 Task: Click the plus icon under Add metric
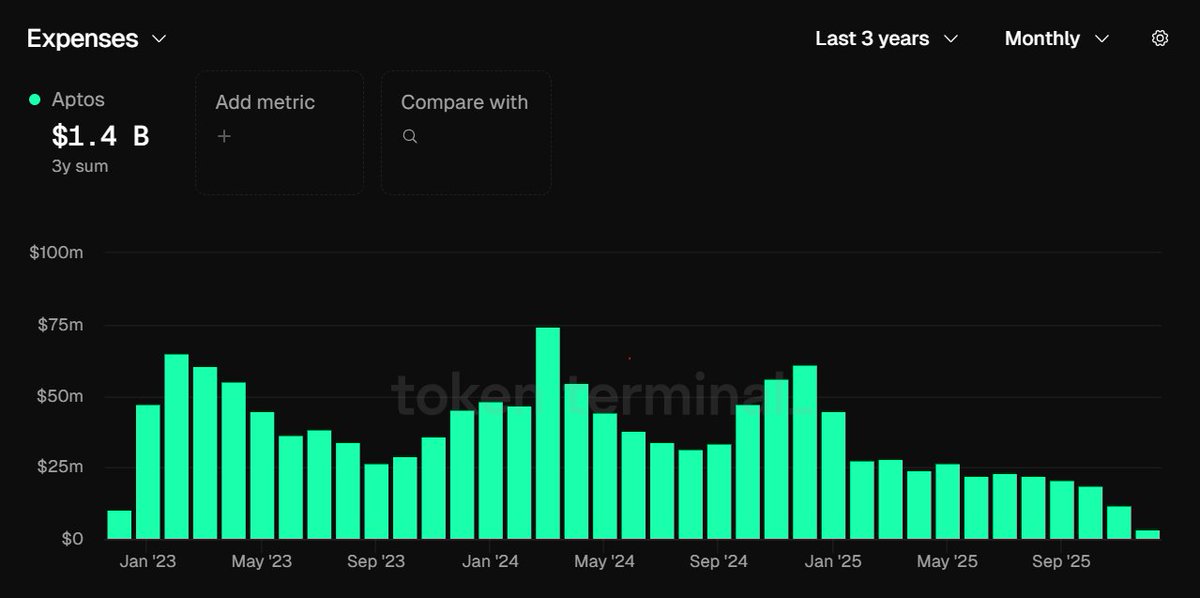pyautogui.click(x=224, y=136)
